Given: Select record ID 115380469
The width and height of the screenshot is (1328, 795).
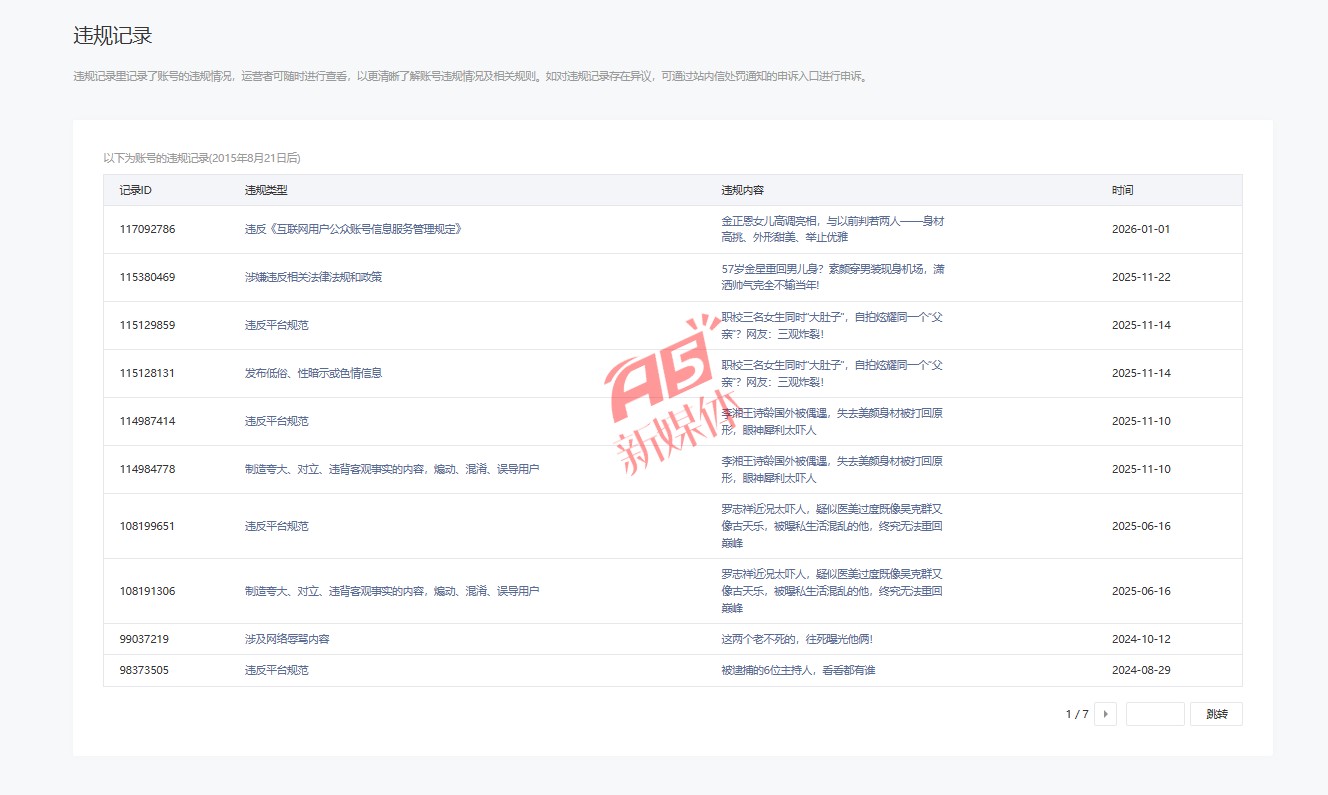Looking at the screenshot, I should (147, 277).
